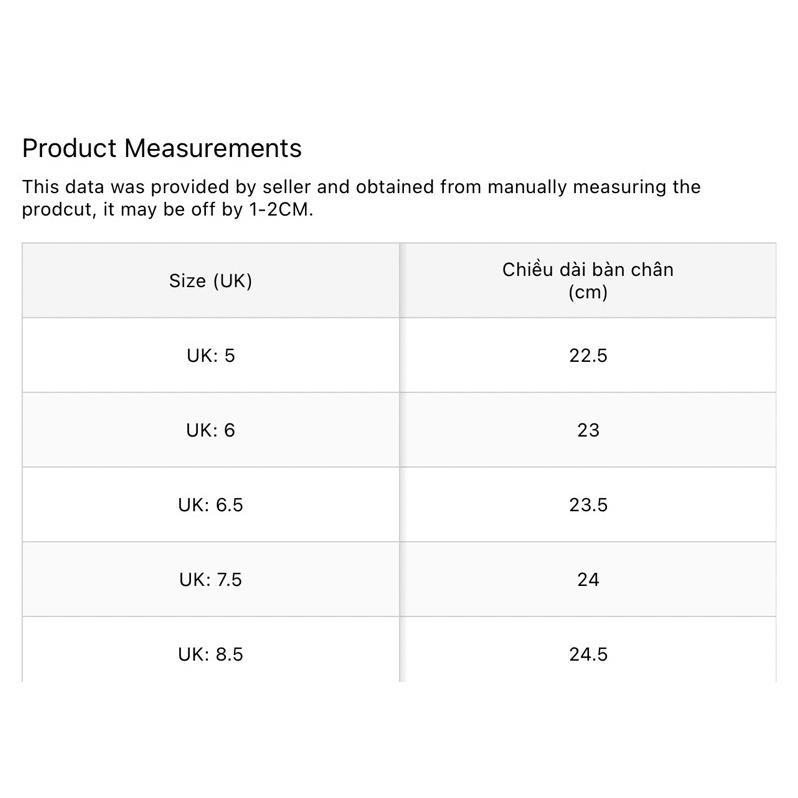The width and height of the screenshot is (798, 798).
Task: Click the word 'Measurements' in title
Action: [213, 149]
